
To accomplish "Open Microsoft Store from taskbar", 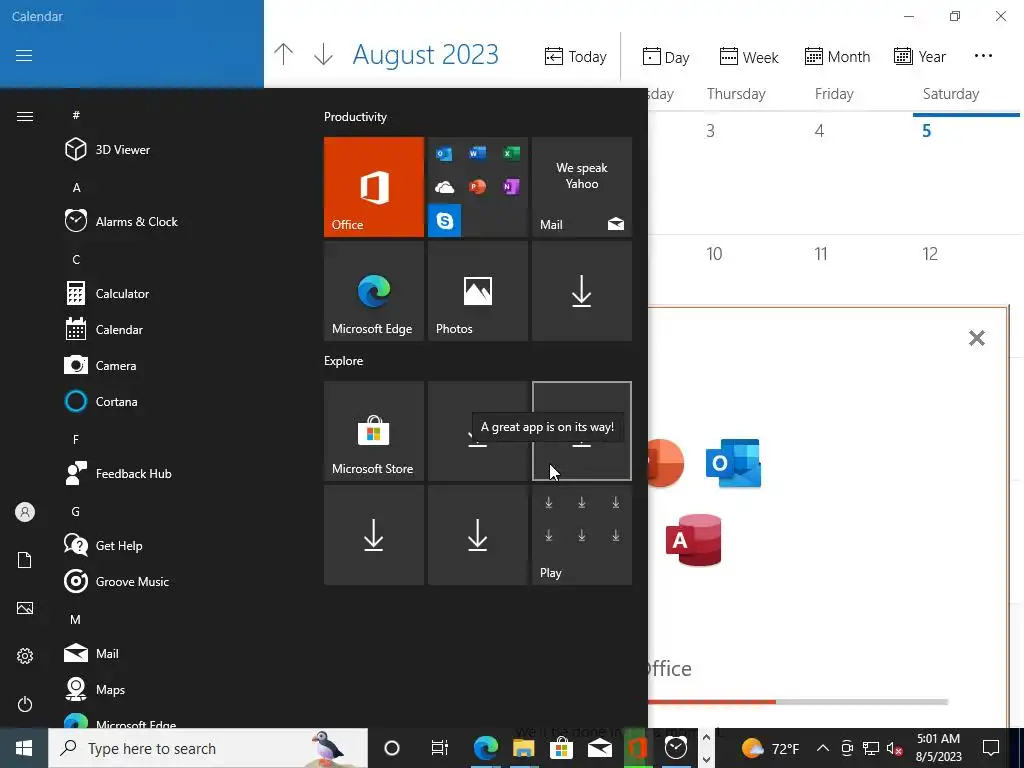I will pyautogui.click(x=561, y=748).
